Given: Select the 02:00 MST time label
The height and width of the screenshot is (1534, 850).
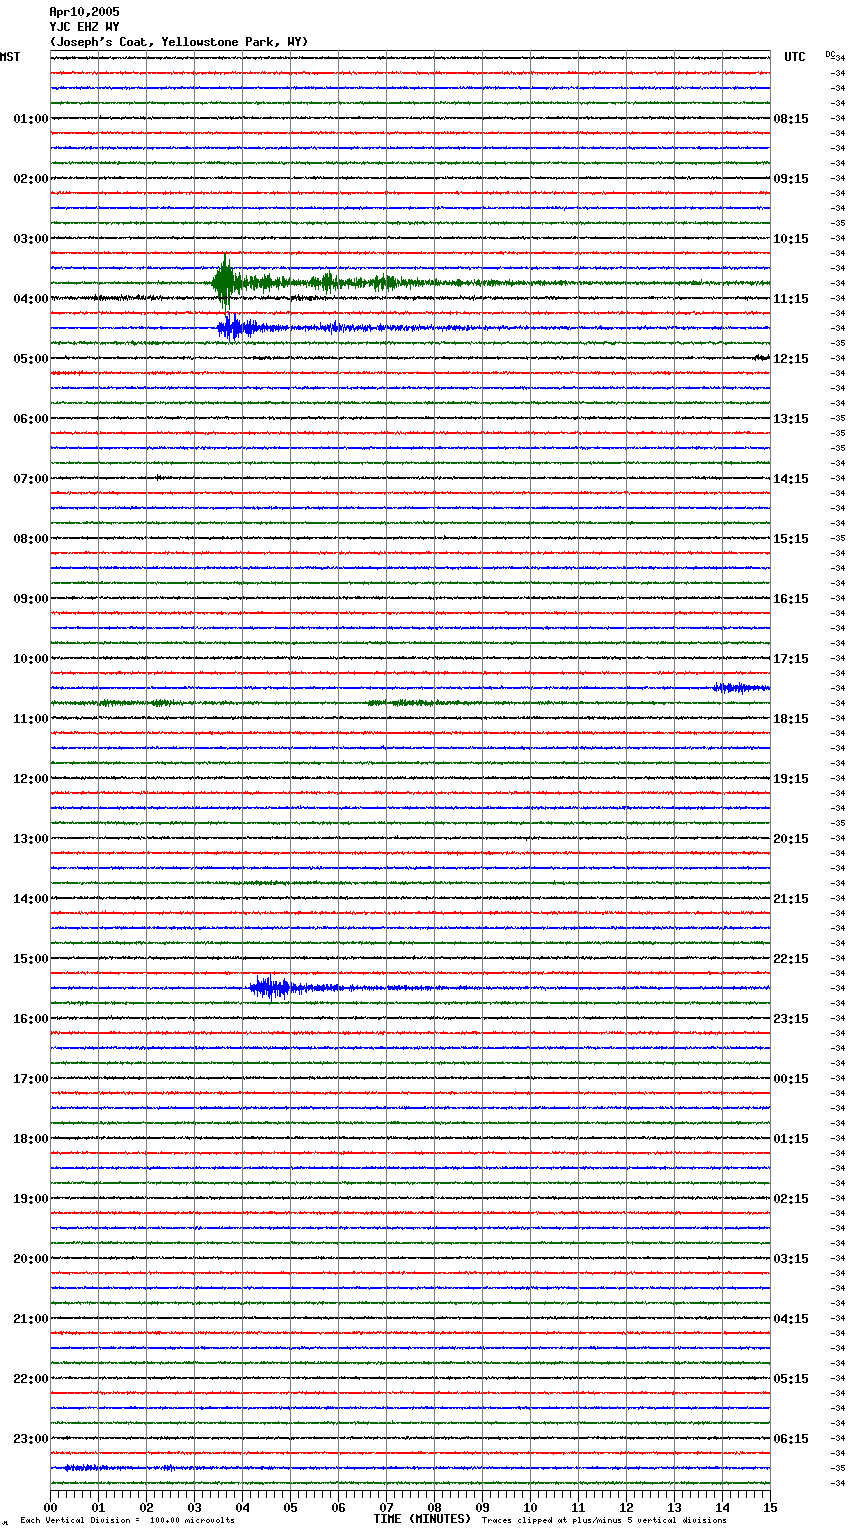Looking at the screenshot, I should 31,179.
